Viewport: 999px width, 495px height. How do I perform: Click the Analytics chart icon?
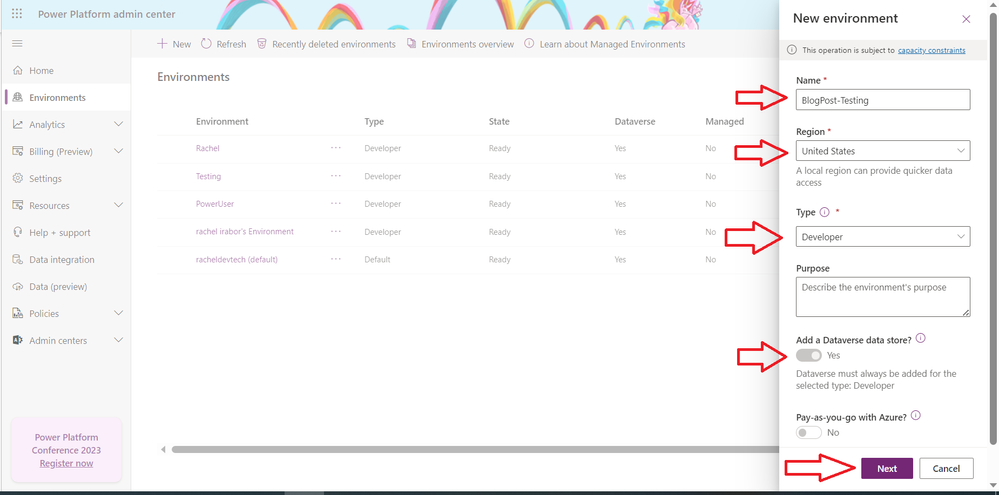pyautogui.click(x=18, y=124)
